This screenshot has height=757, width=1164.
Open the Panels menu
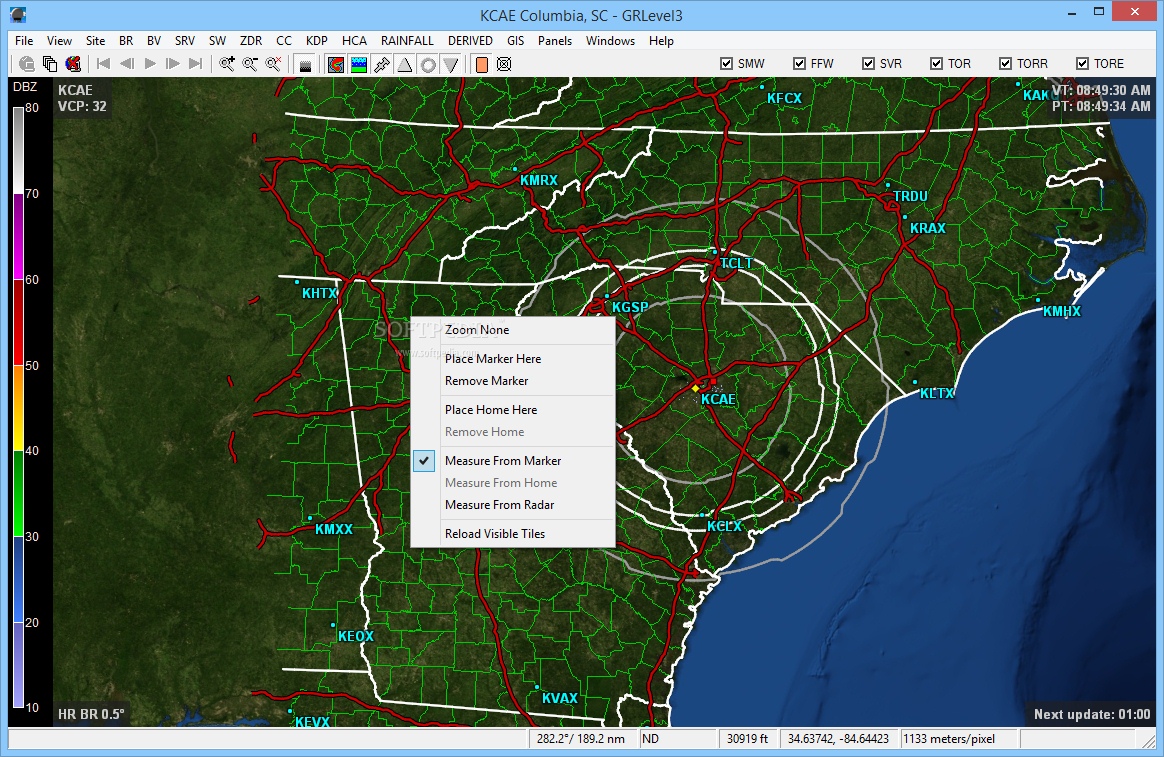click(555, 41)
